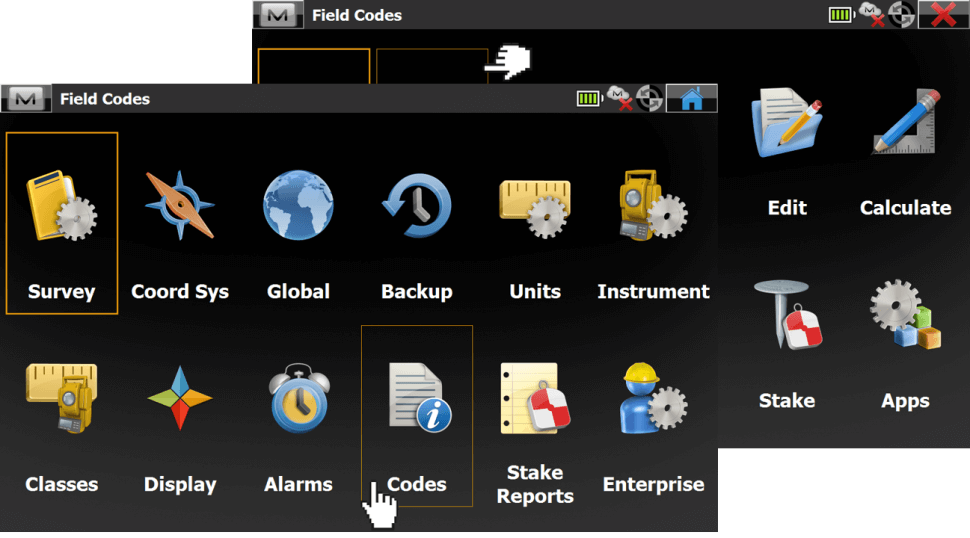This screenshot has height=538, width=970.
Task: Open the Backup clock icon
Action: click(417, 205)
